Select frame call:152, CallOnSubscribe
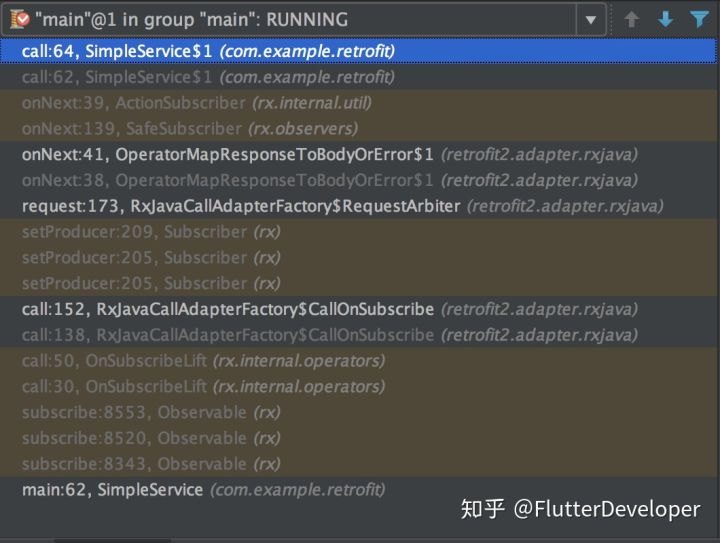The width and height of the screenshot is (720, 543). 329,309
